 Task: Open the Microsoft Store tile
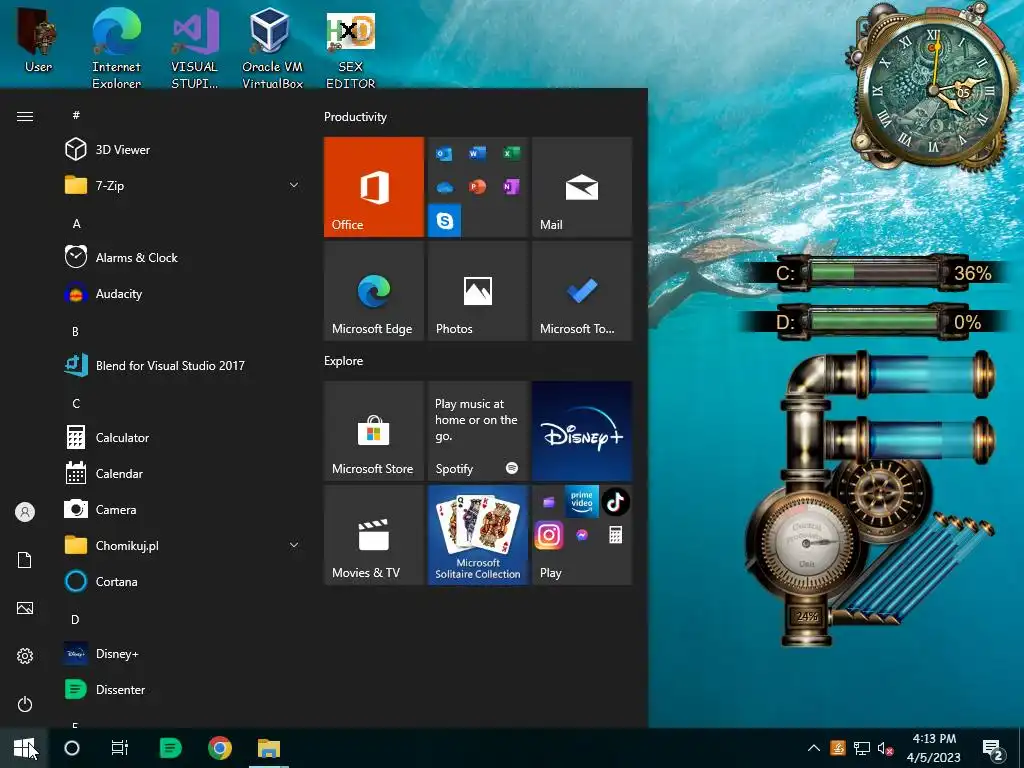[x=374, y=431]
